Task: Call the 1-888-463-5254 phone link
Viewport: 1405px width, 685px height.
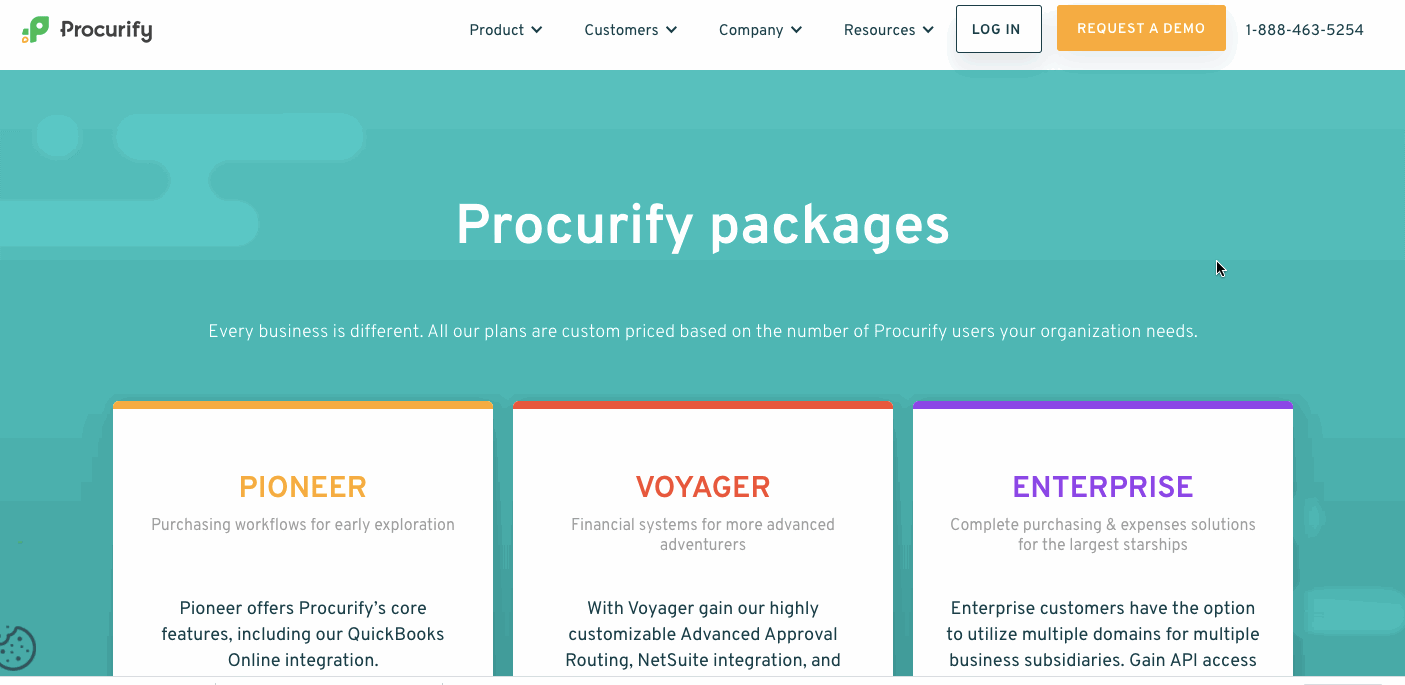Action: coord(1304,30)
